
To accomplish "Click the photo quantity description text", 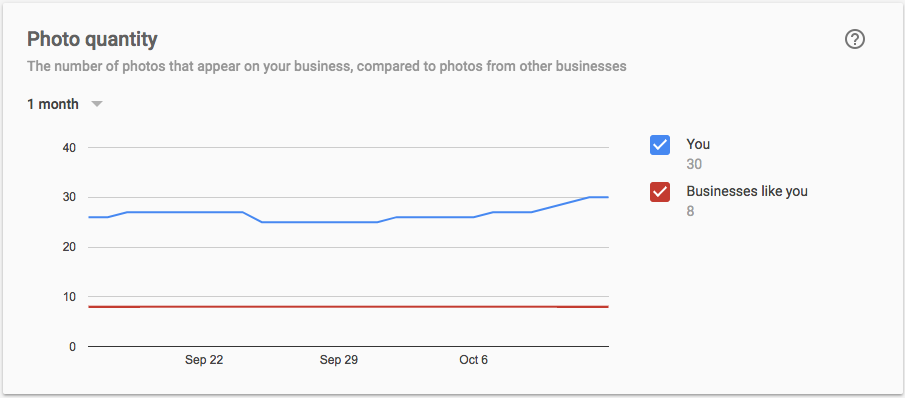I will click(327, 66).
